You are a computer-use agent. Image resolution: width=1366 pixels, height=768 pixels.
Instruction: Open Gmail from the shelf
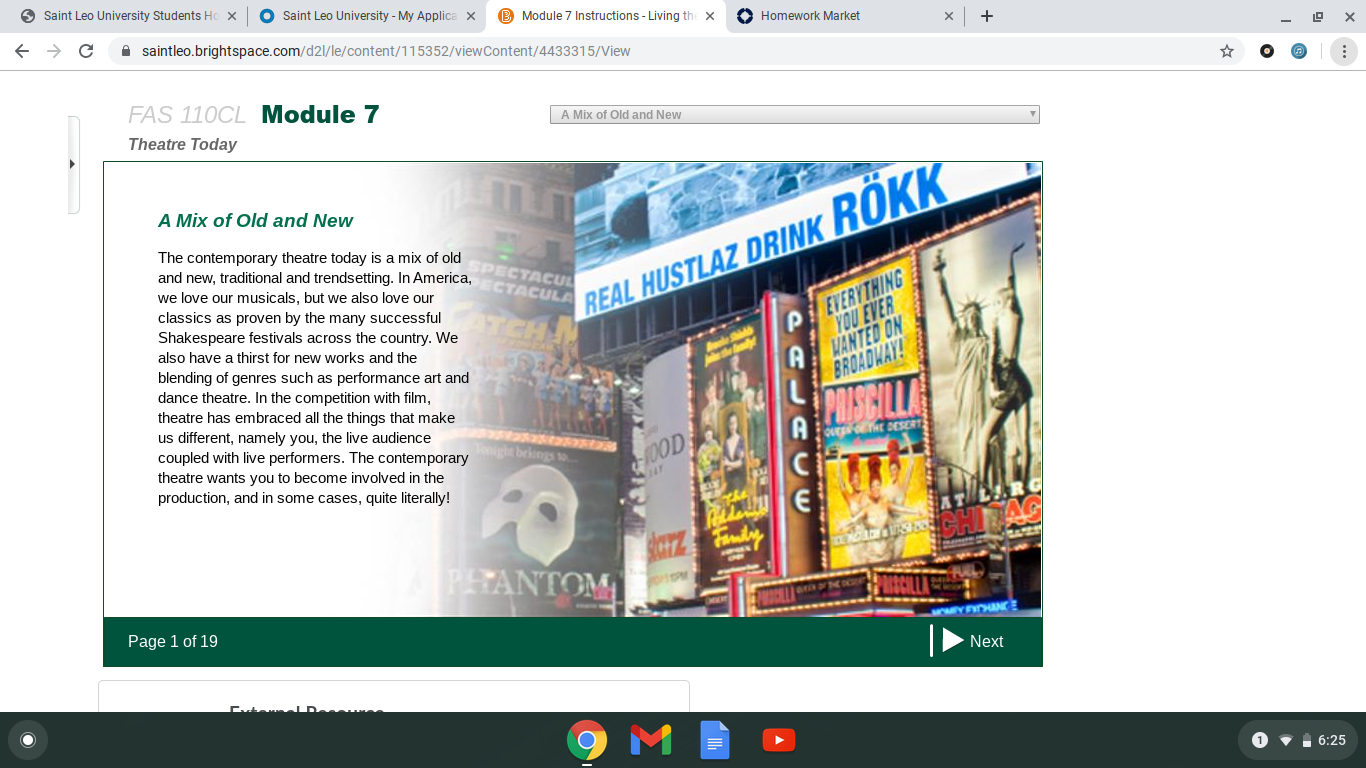pyautogui.click(x=651, y=740)
